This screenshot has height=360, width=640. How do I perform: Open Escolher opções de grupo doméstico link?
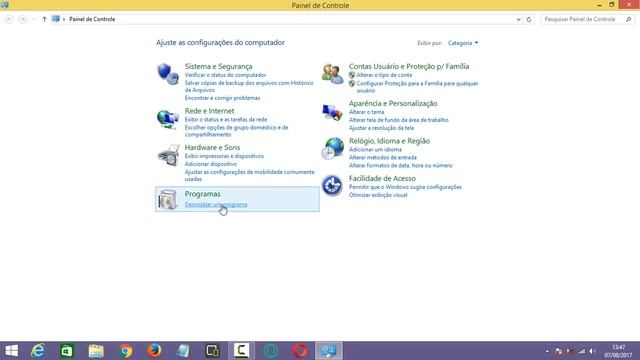[236, 131]
